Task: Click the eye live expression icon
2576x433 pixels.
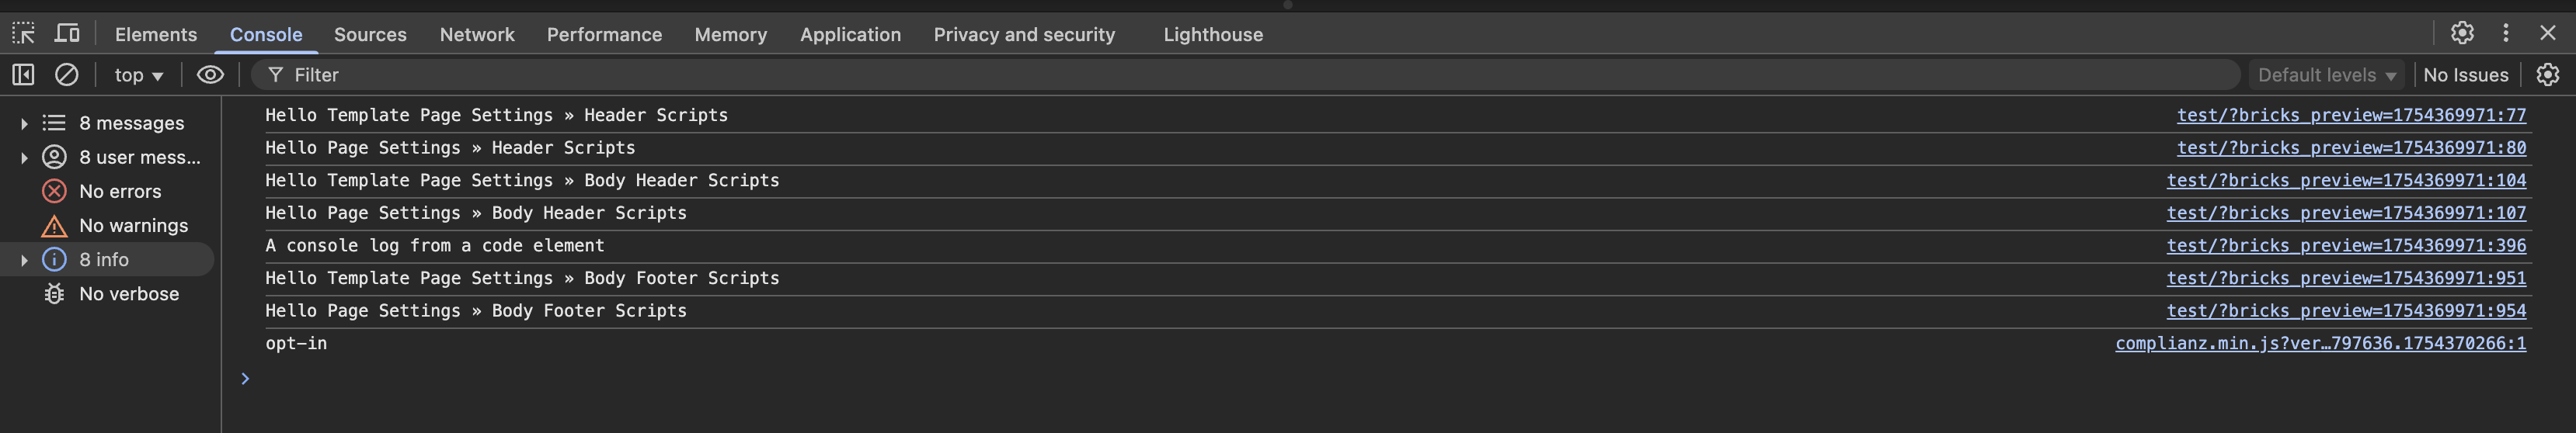Action: point(210,75)
